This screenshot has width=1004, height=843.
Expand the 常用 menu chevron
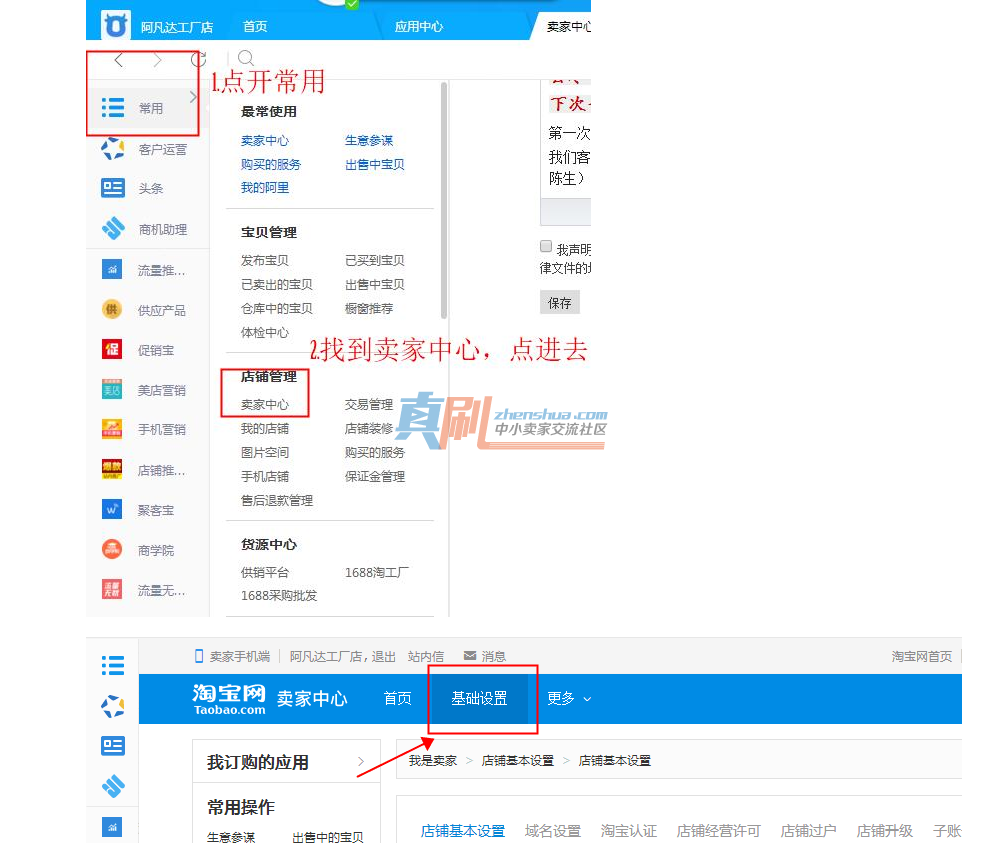tap(193, 97)
